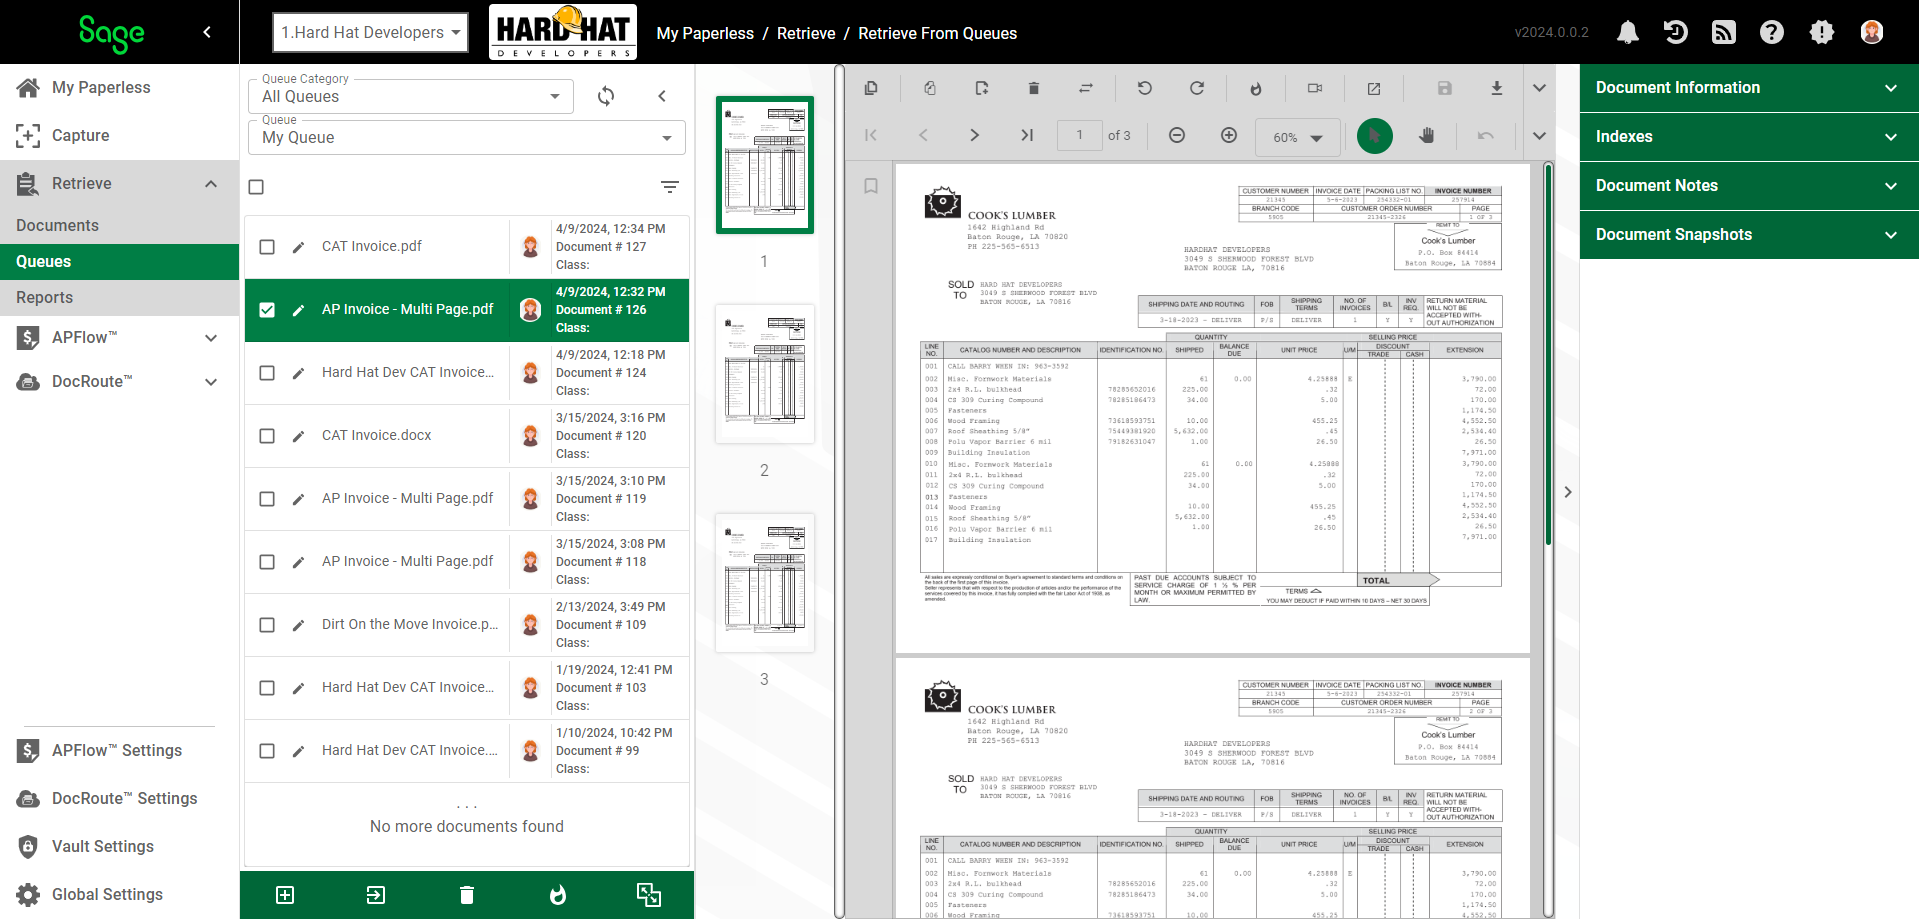Expand the Indexes panel
Screen dimensions: 1919x919
click(x=1749, y=137)
